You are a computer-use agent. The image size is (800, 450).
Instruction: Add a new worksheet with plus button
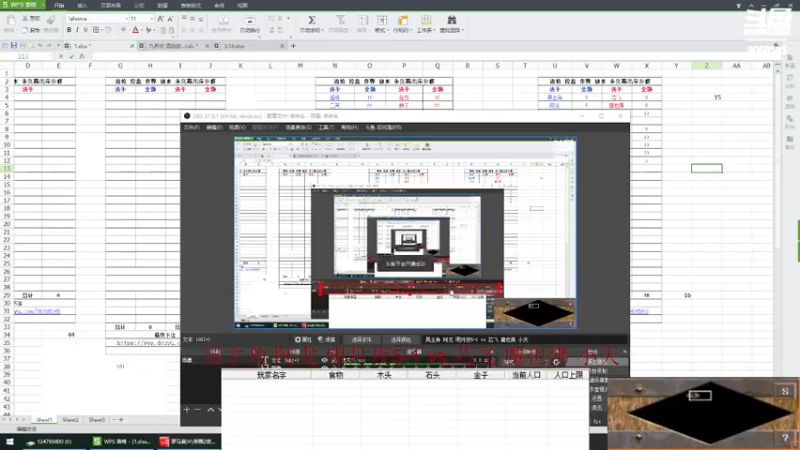pos(121,420)
